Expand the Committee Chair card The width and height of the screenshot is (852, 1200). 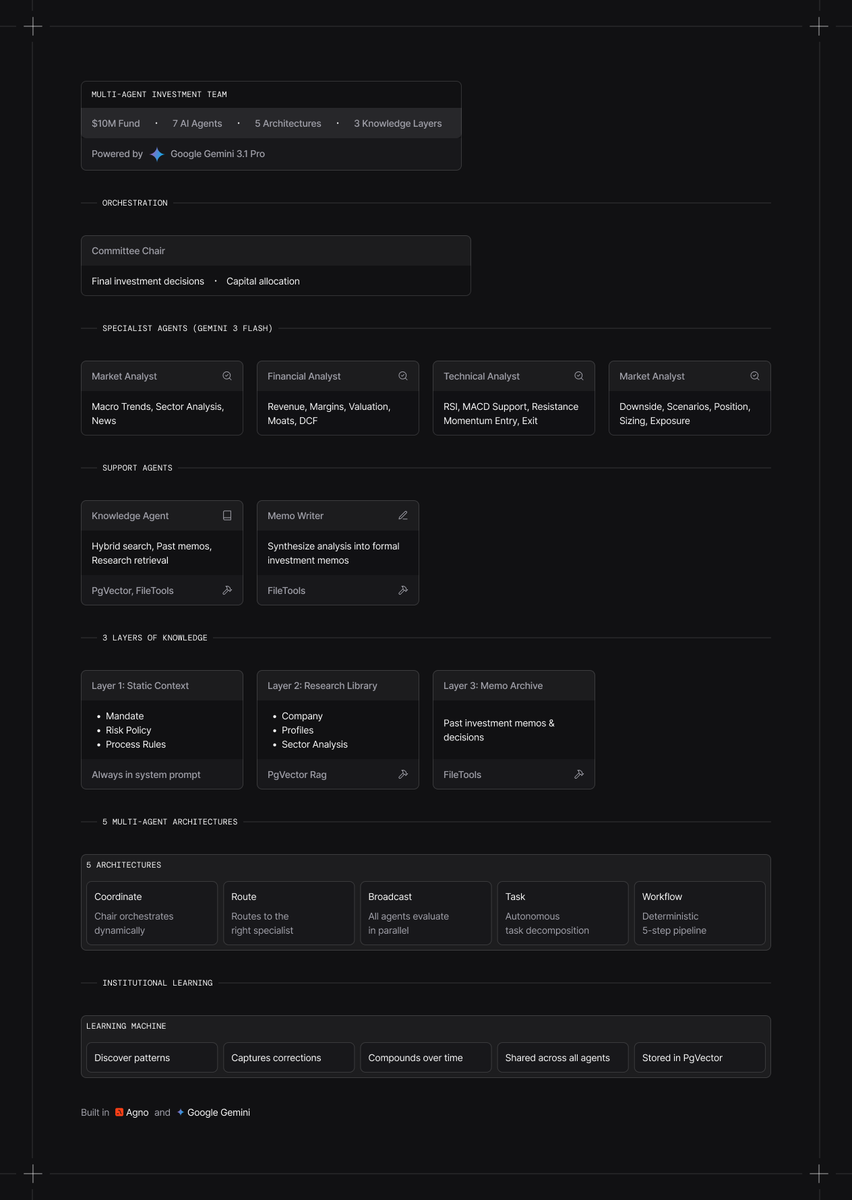[x=275, y=251]
